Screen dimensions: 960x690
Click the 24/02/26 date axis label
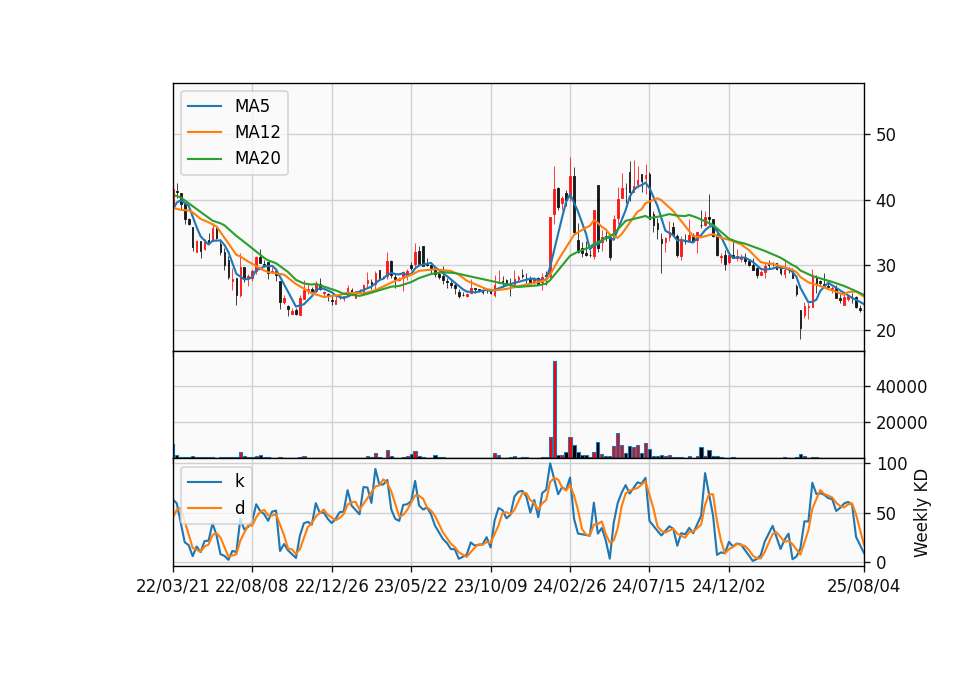[570, 586]
